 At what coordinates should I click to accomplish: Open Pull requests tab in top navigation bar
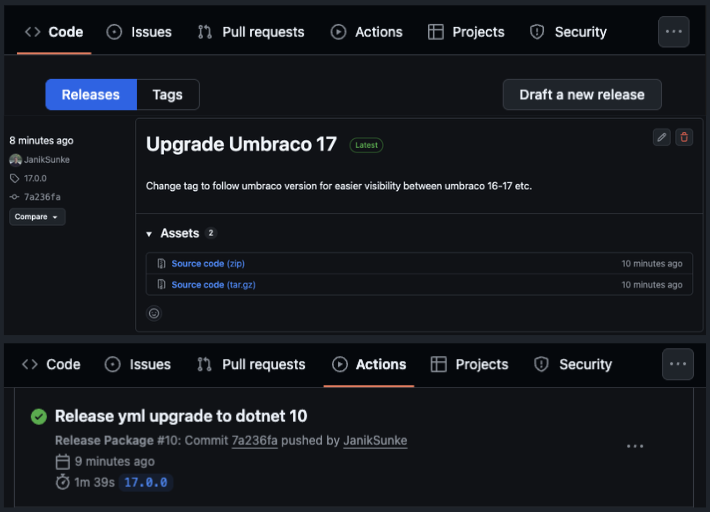point(251,32)
